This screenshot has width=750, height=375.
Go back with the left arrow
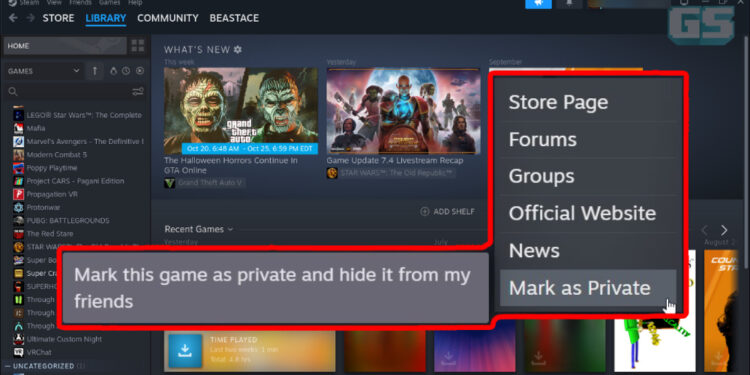pyautogui.click(x=13, y=18)
